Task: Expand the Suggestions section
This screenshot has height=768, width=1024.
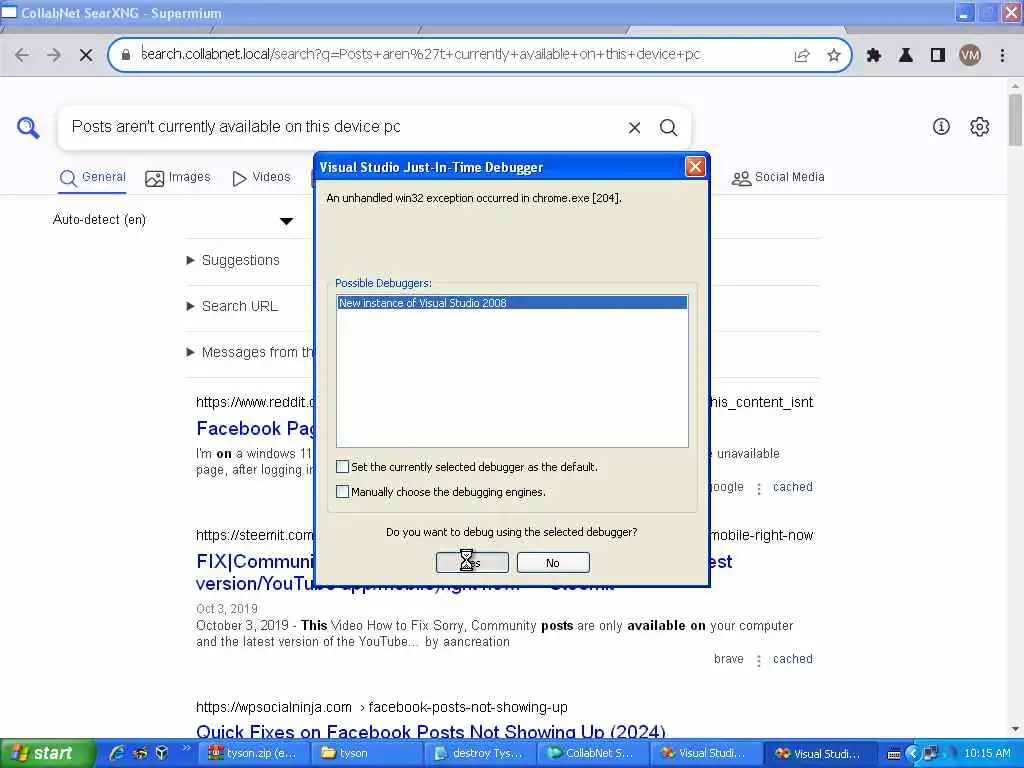Action: [x=234, y=260]
